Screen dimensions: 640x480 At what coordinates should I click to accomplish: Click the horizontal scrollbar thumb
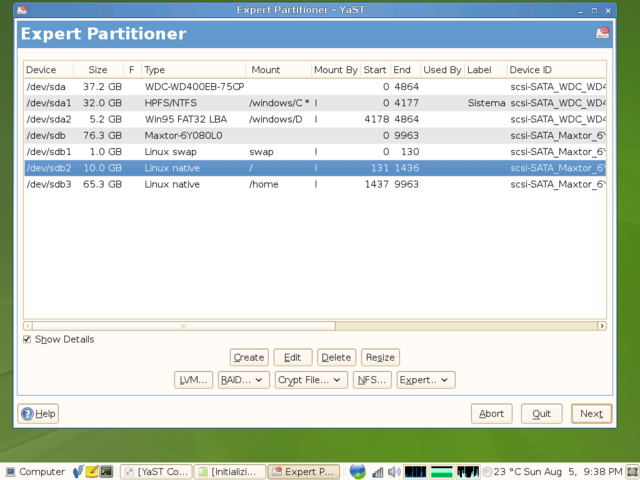pyautogui.click(x=184, y=326)
